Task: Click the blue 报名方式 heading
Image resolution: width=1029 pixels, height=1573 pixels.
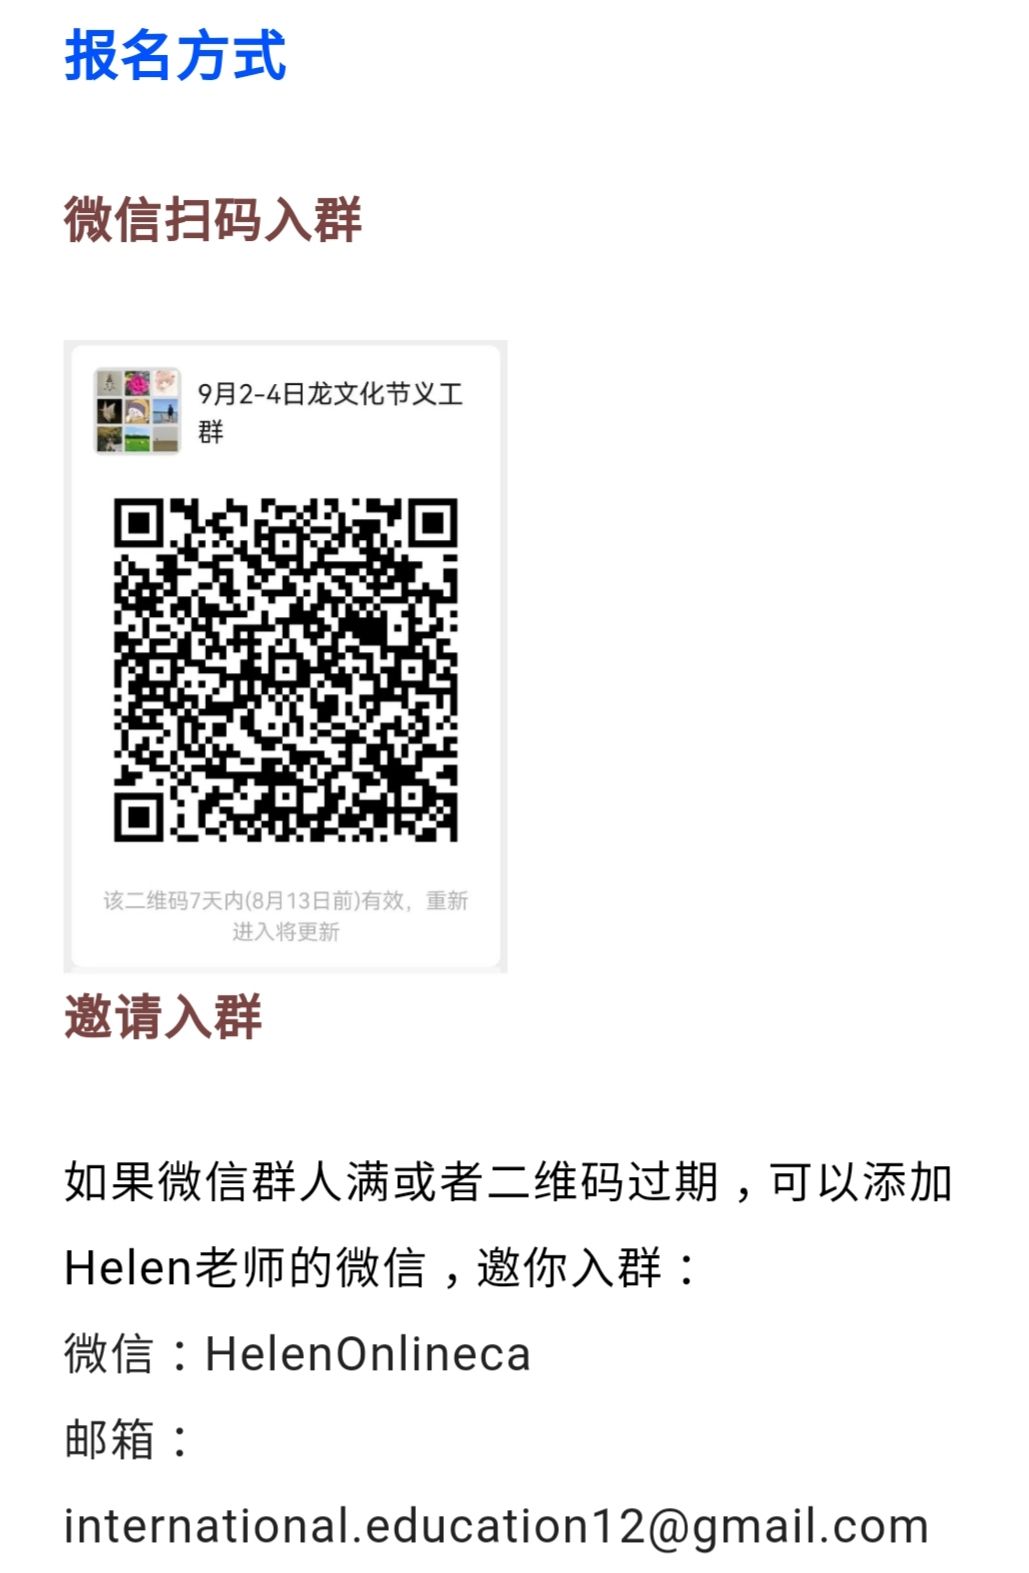Action: pos(176,55)
